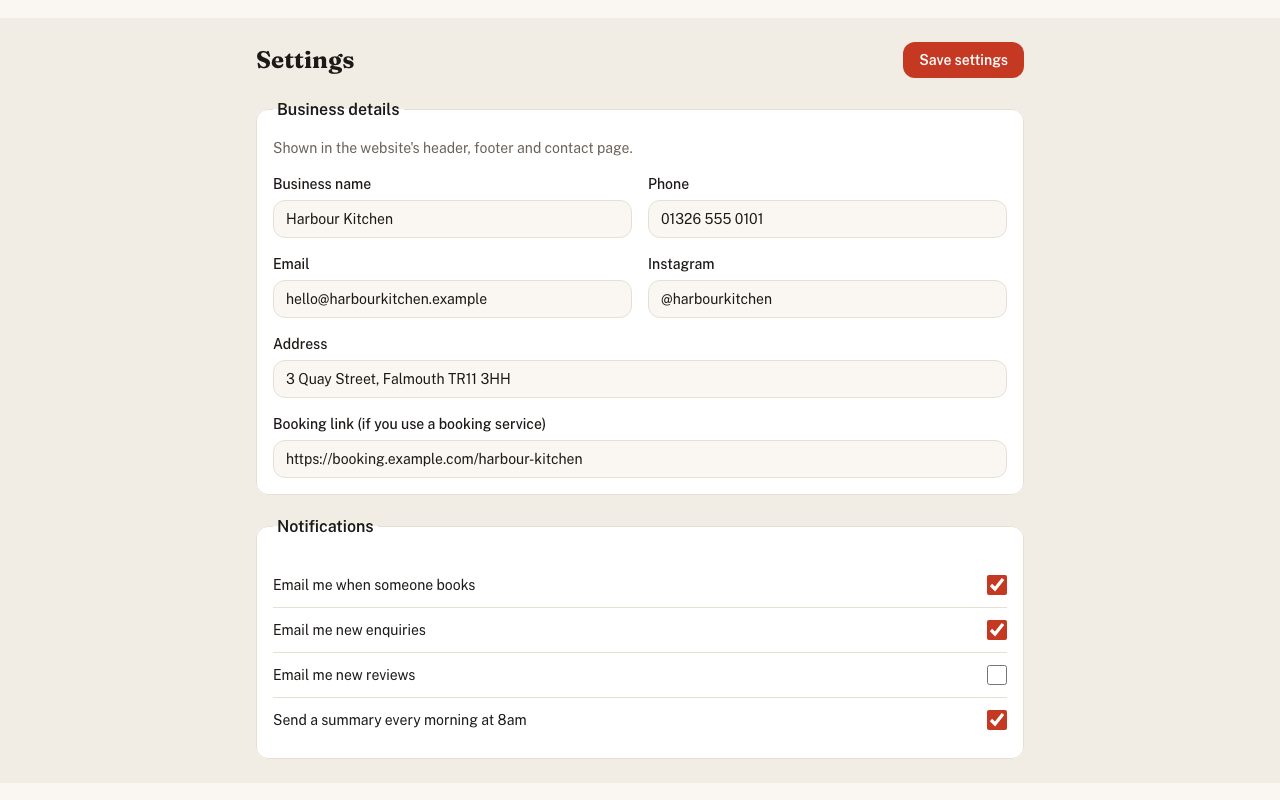The height and width of the screenshot is (800, 1280).
Task: Click the 'Phone' field label
Action: click(x=668, y=184)
